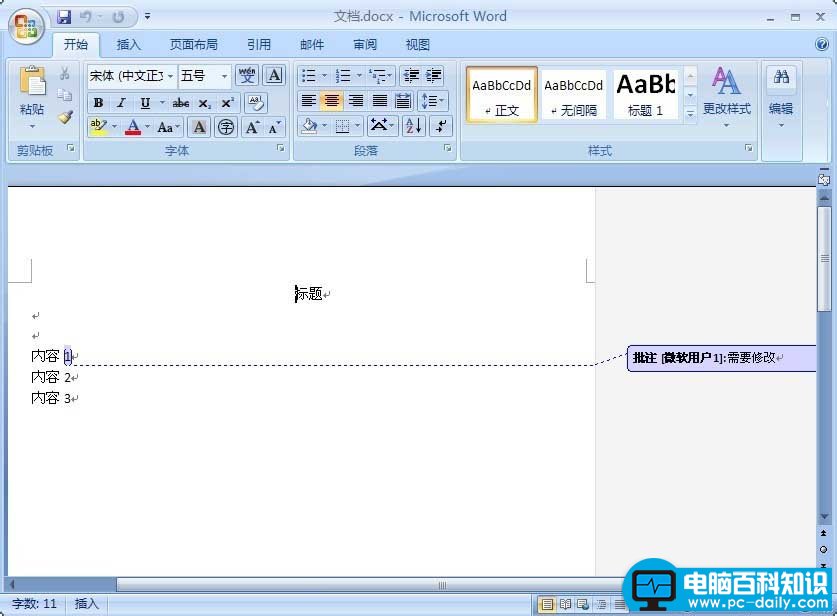Center align the text
This screenshot has width=837, height=616.
pyautogui.click(x=331, y=100)
